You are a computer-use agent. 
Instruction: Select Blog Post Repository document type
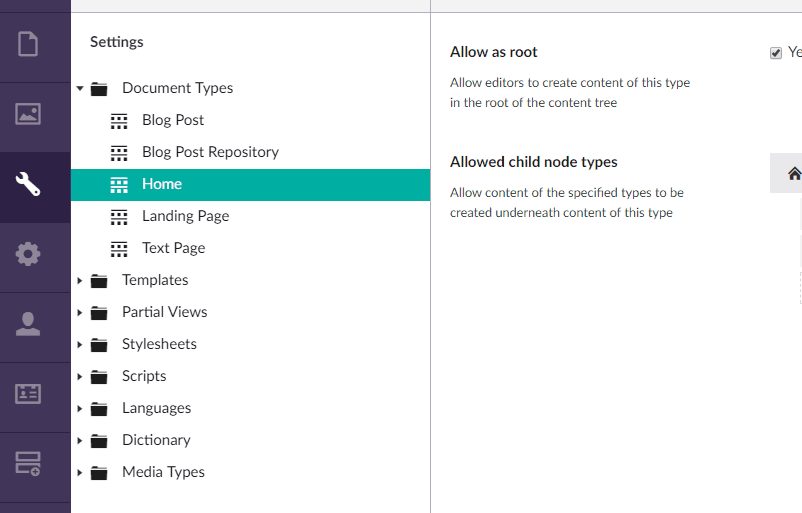[x=210, y=152]
